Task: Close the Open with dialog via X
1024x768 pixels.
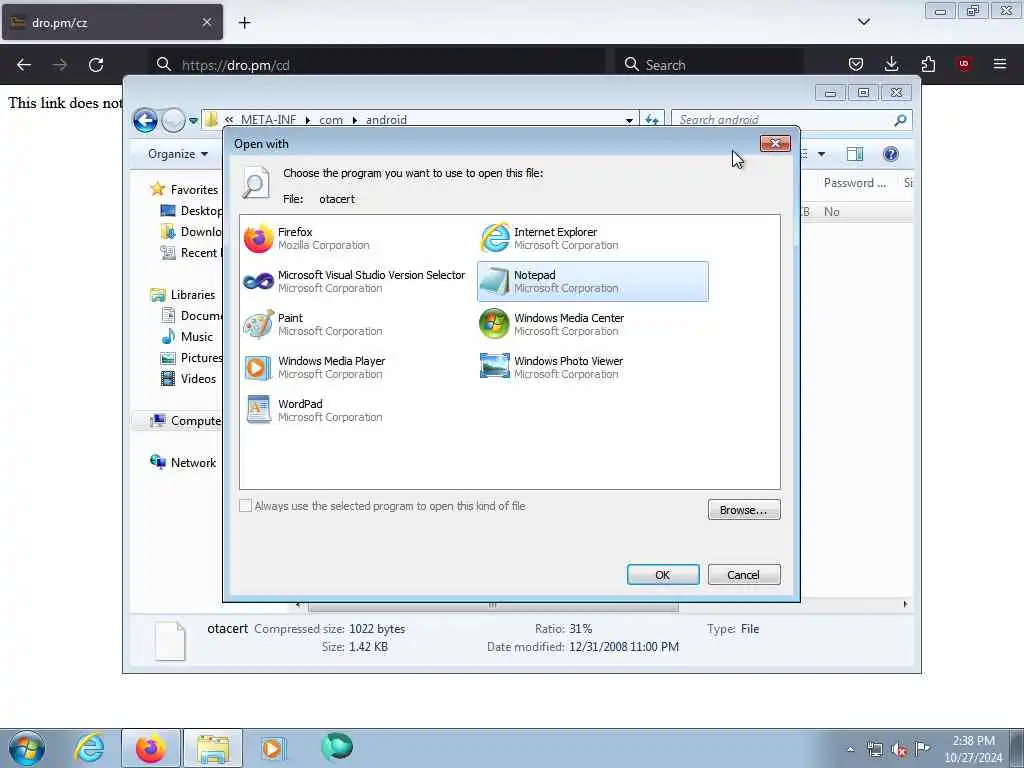Action: click(x=775, y=144)
